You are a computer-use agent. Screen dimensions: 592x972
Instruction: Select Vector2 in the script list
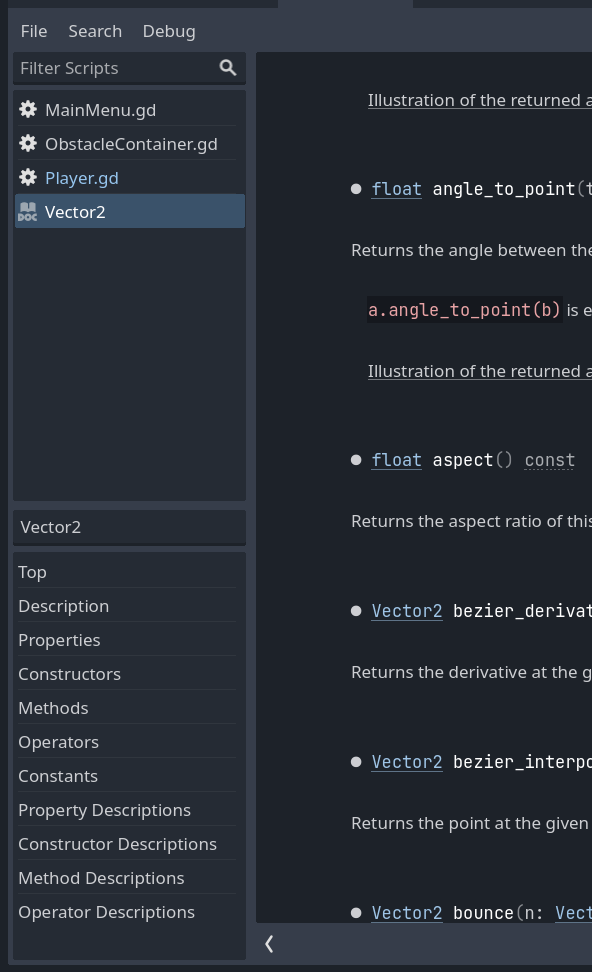pyautogui.click(x=77, y=211)
